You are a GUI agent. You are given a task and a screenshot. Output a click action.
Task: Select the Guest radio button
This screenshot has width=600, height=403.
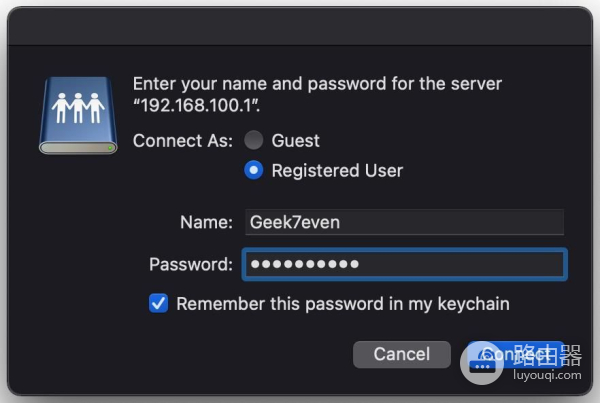254,141
